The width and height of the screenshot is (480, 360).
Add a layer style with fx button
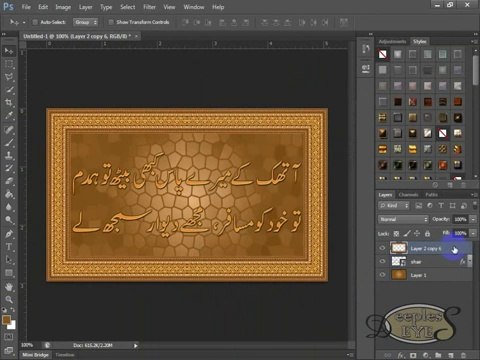[401, 355]
